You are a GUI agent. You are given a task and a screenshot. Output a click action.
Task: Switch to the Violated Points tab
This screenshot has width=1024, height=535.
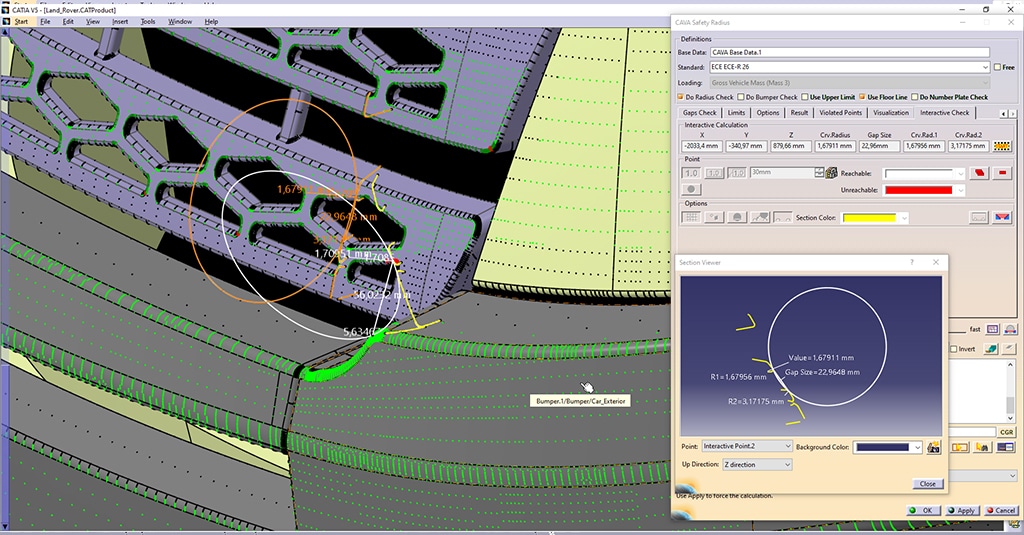click(840, 112)
